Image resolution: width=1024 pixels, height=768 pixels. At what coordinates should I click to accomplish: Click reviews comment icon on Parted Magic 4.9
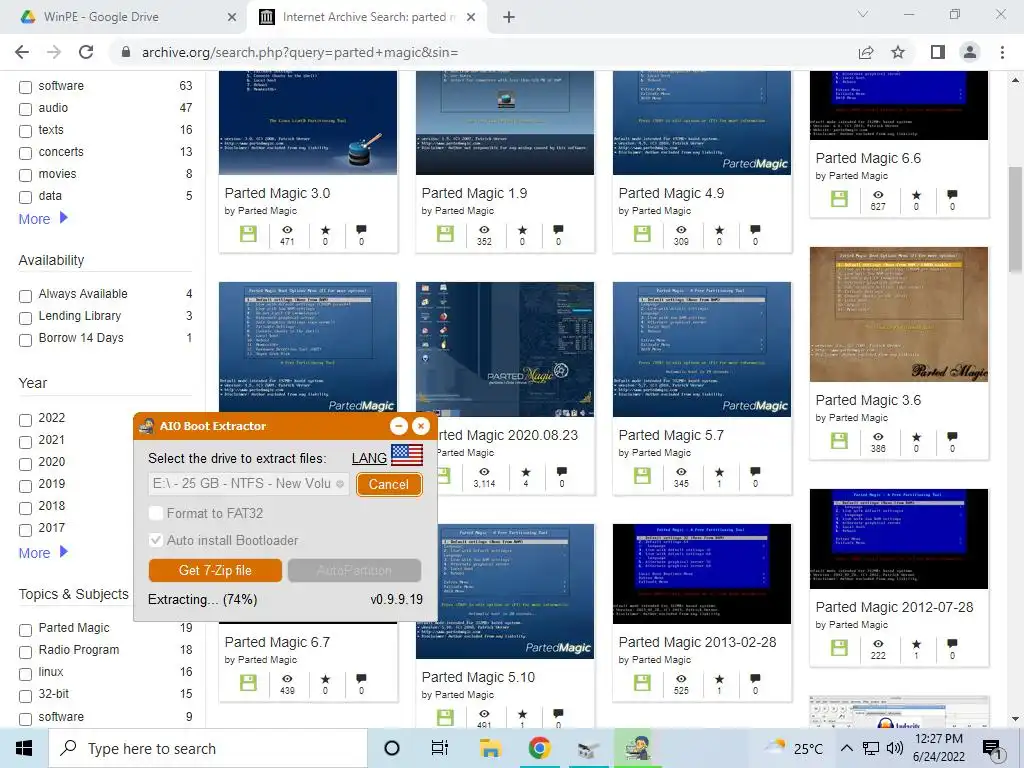tap(755, 229)
